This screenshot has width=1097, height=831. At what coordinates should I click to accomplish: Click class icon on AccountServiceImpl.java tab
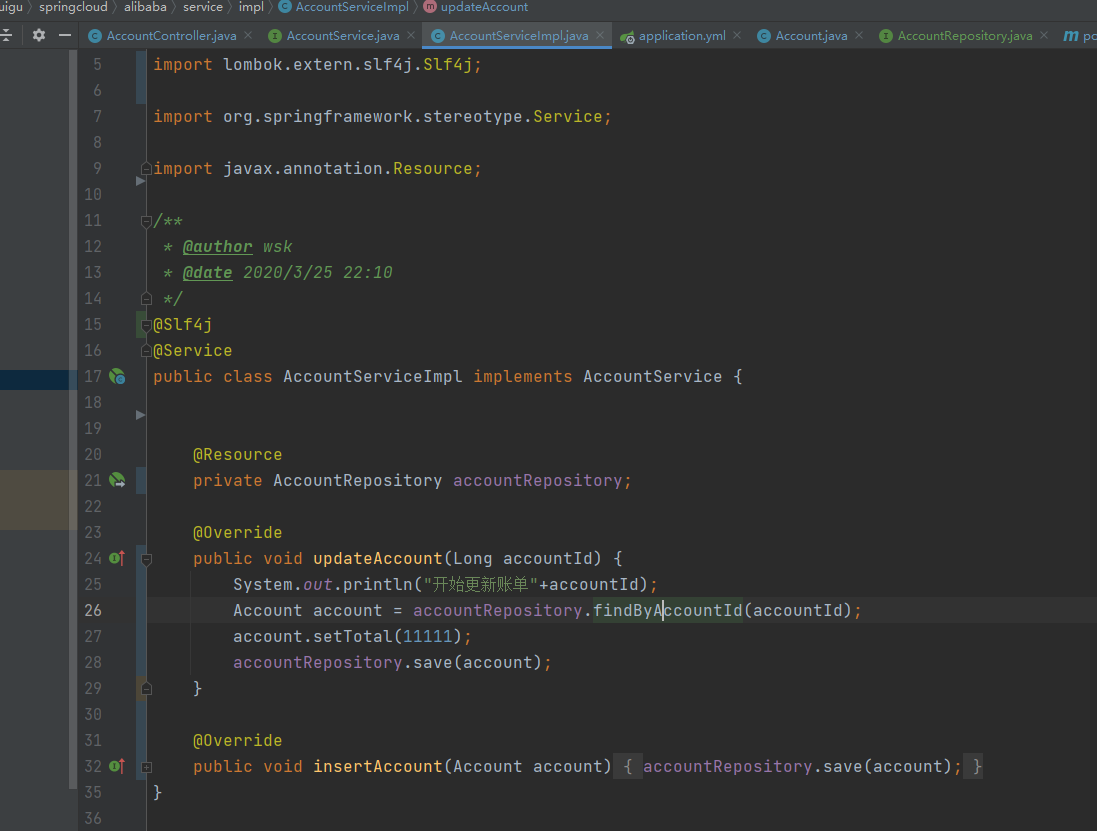(x=438, y=36)
